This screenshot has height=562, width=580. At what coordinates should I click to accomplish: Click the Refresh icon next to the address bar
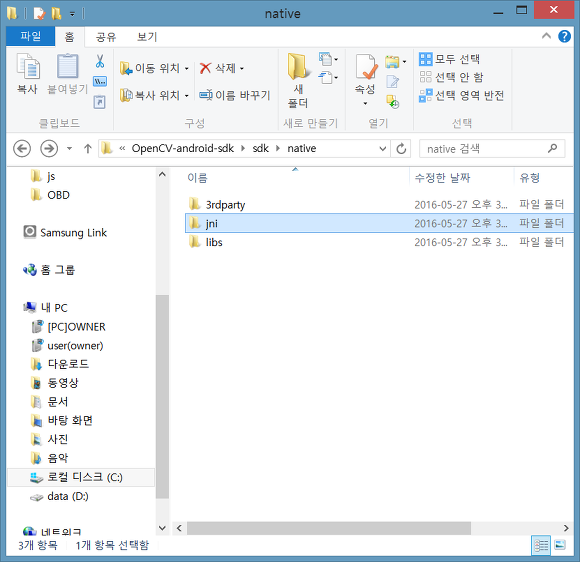point(401,149)
